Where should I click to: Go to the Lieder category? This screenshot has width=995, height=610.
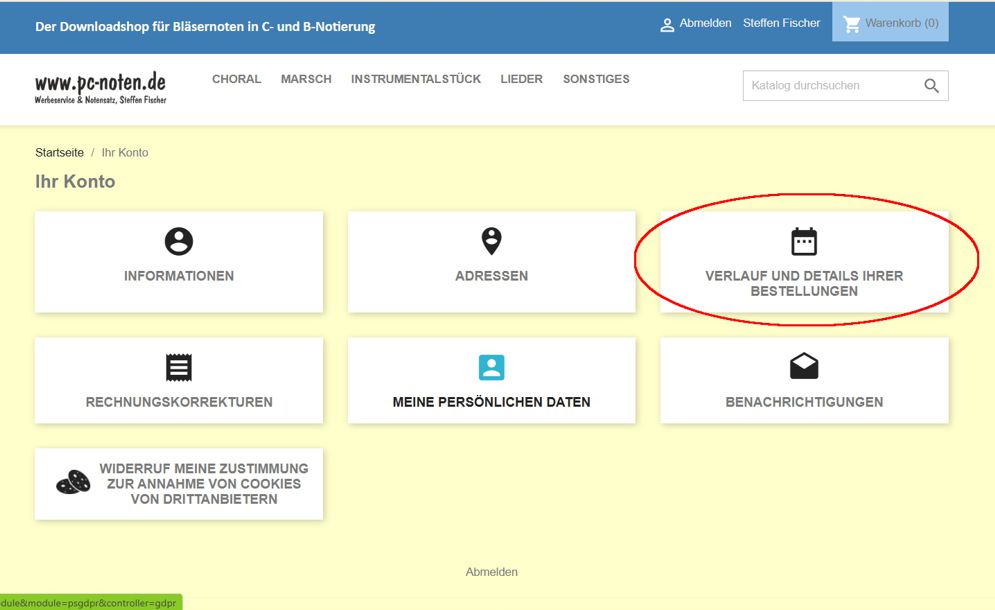tap(521, 79)
